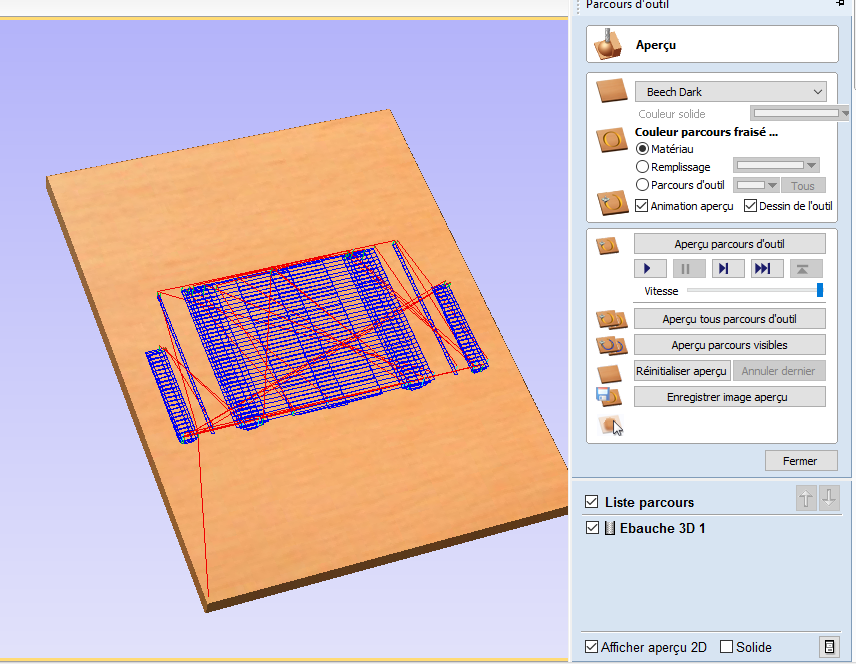Toggle the Dessin de l'outil checkbox
Image resolution: width=856 pixels, height=664 pixels.
pos(750,205)
